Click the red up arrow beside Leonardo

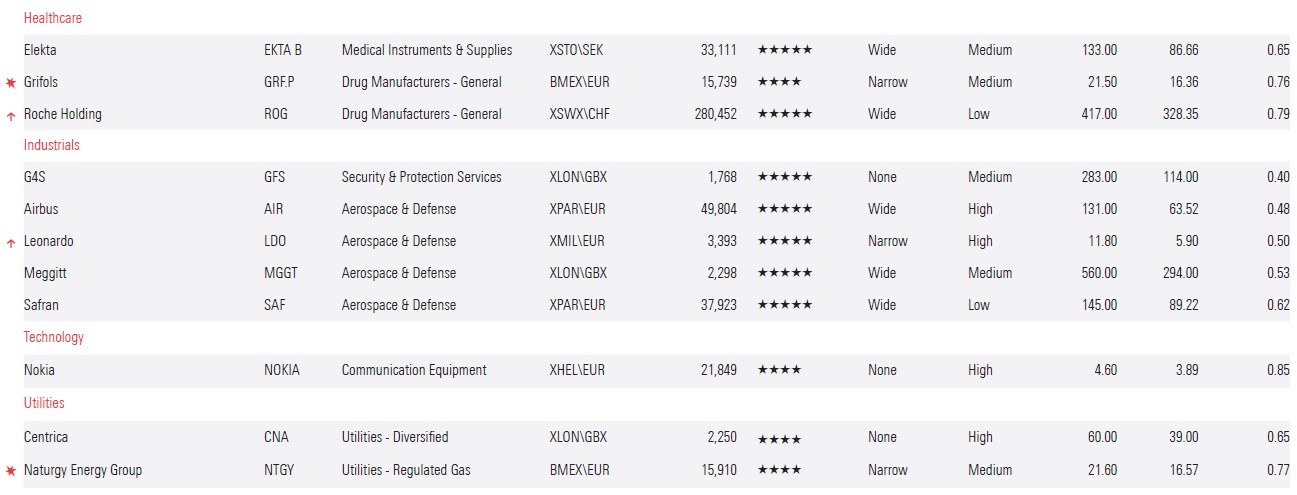[x=11, y=242]
